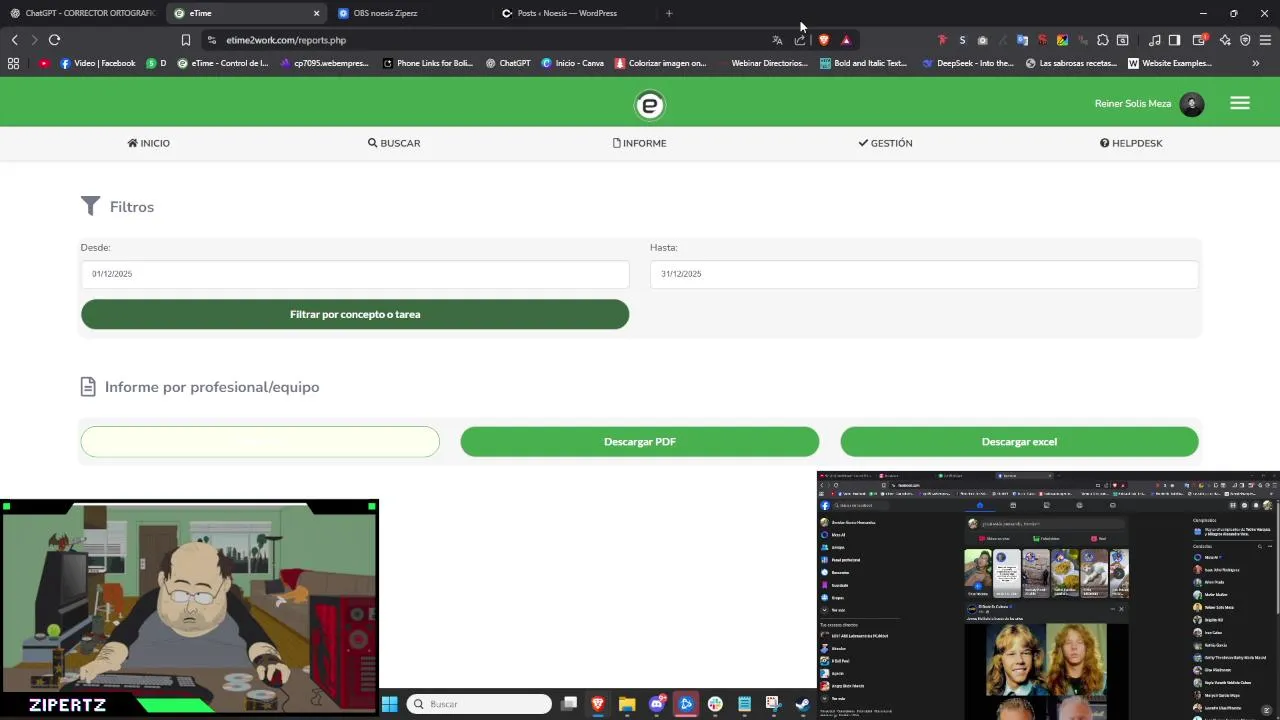
Task: Open the hamburger menu in eTime header
Action: tap(1240, 103)
